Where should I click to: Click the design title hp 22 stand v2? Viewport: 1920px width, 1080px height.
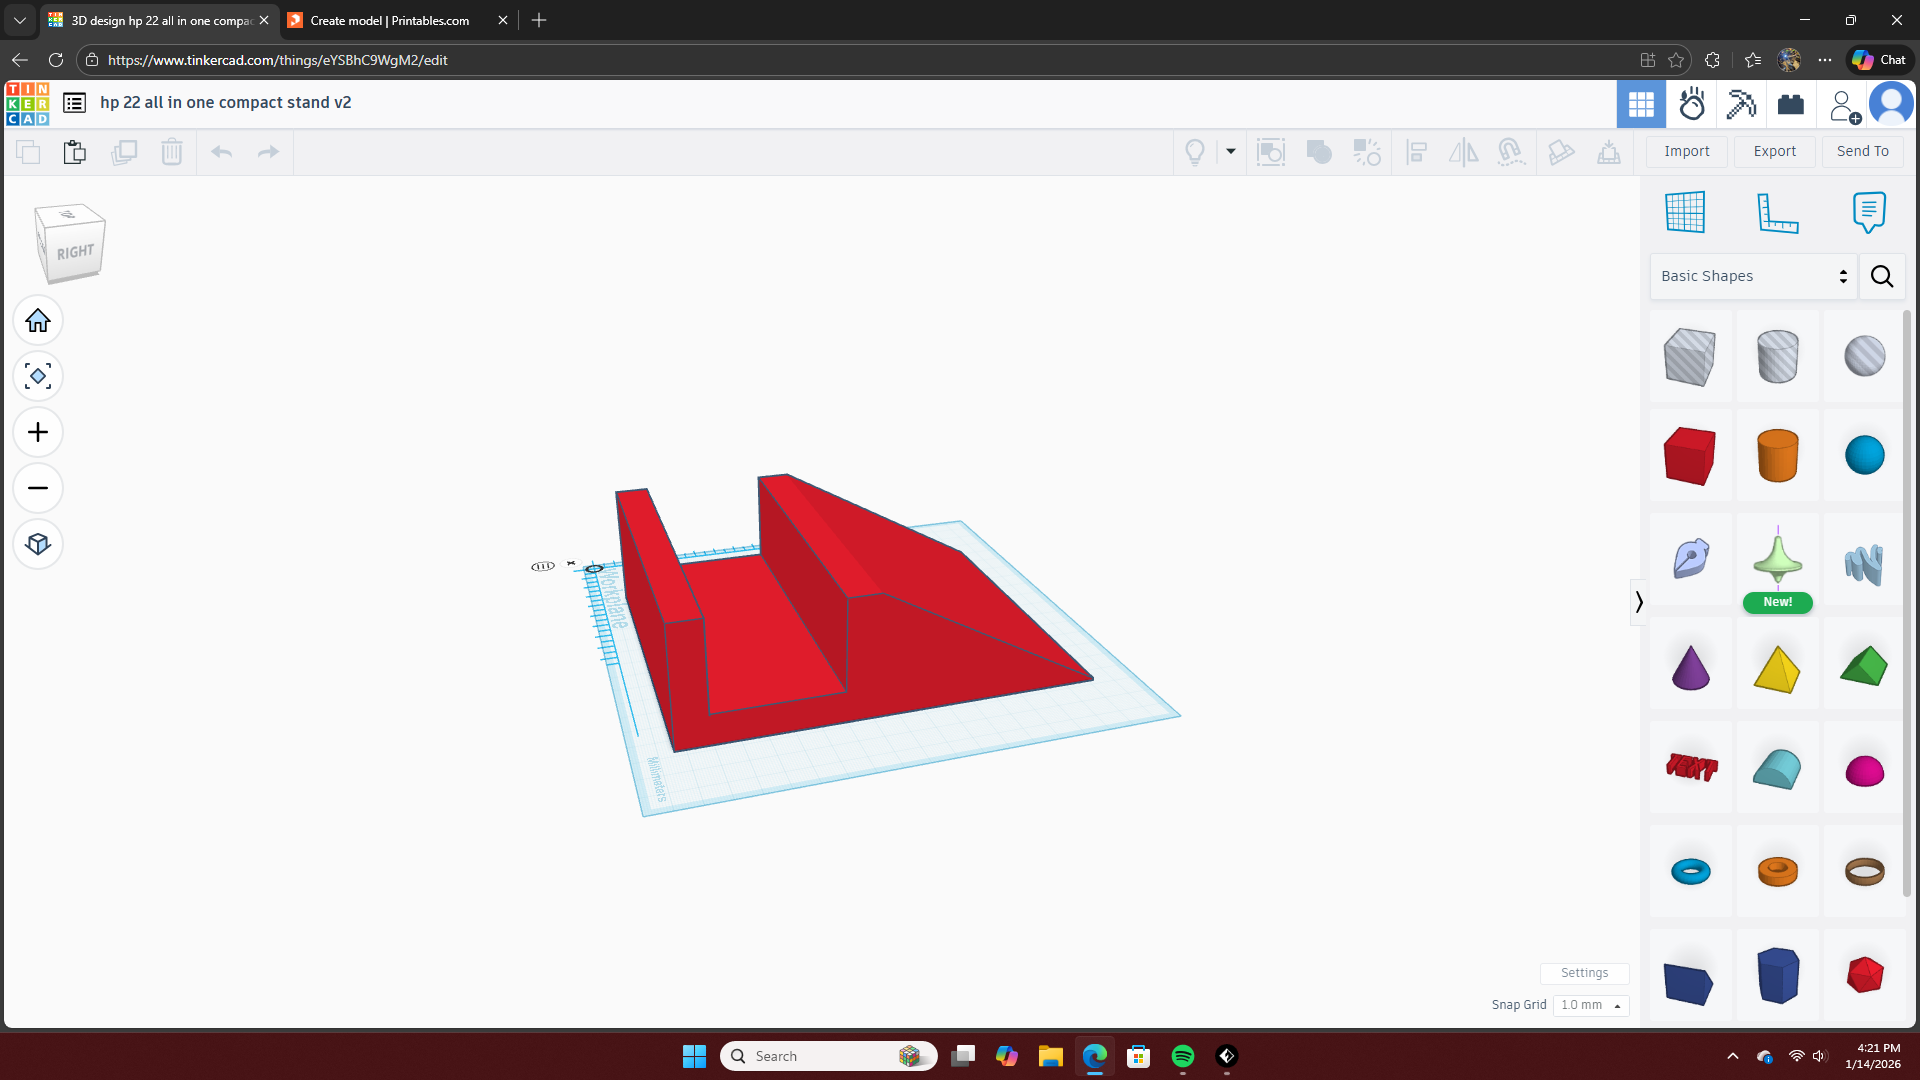[226, 103]
